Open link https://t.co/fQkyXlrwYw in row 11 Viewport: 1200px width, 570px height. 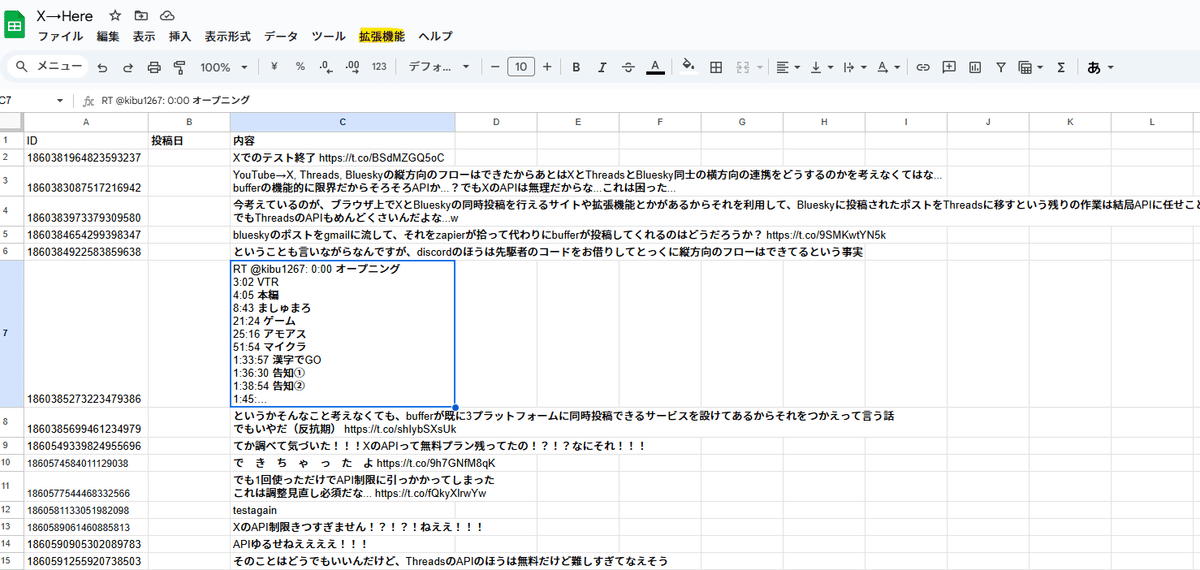(431, 493)
